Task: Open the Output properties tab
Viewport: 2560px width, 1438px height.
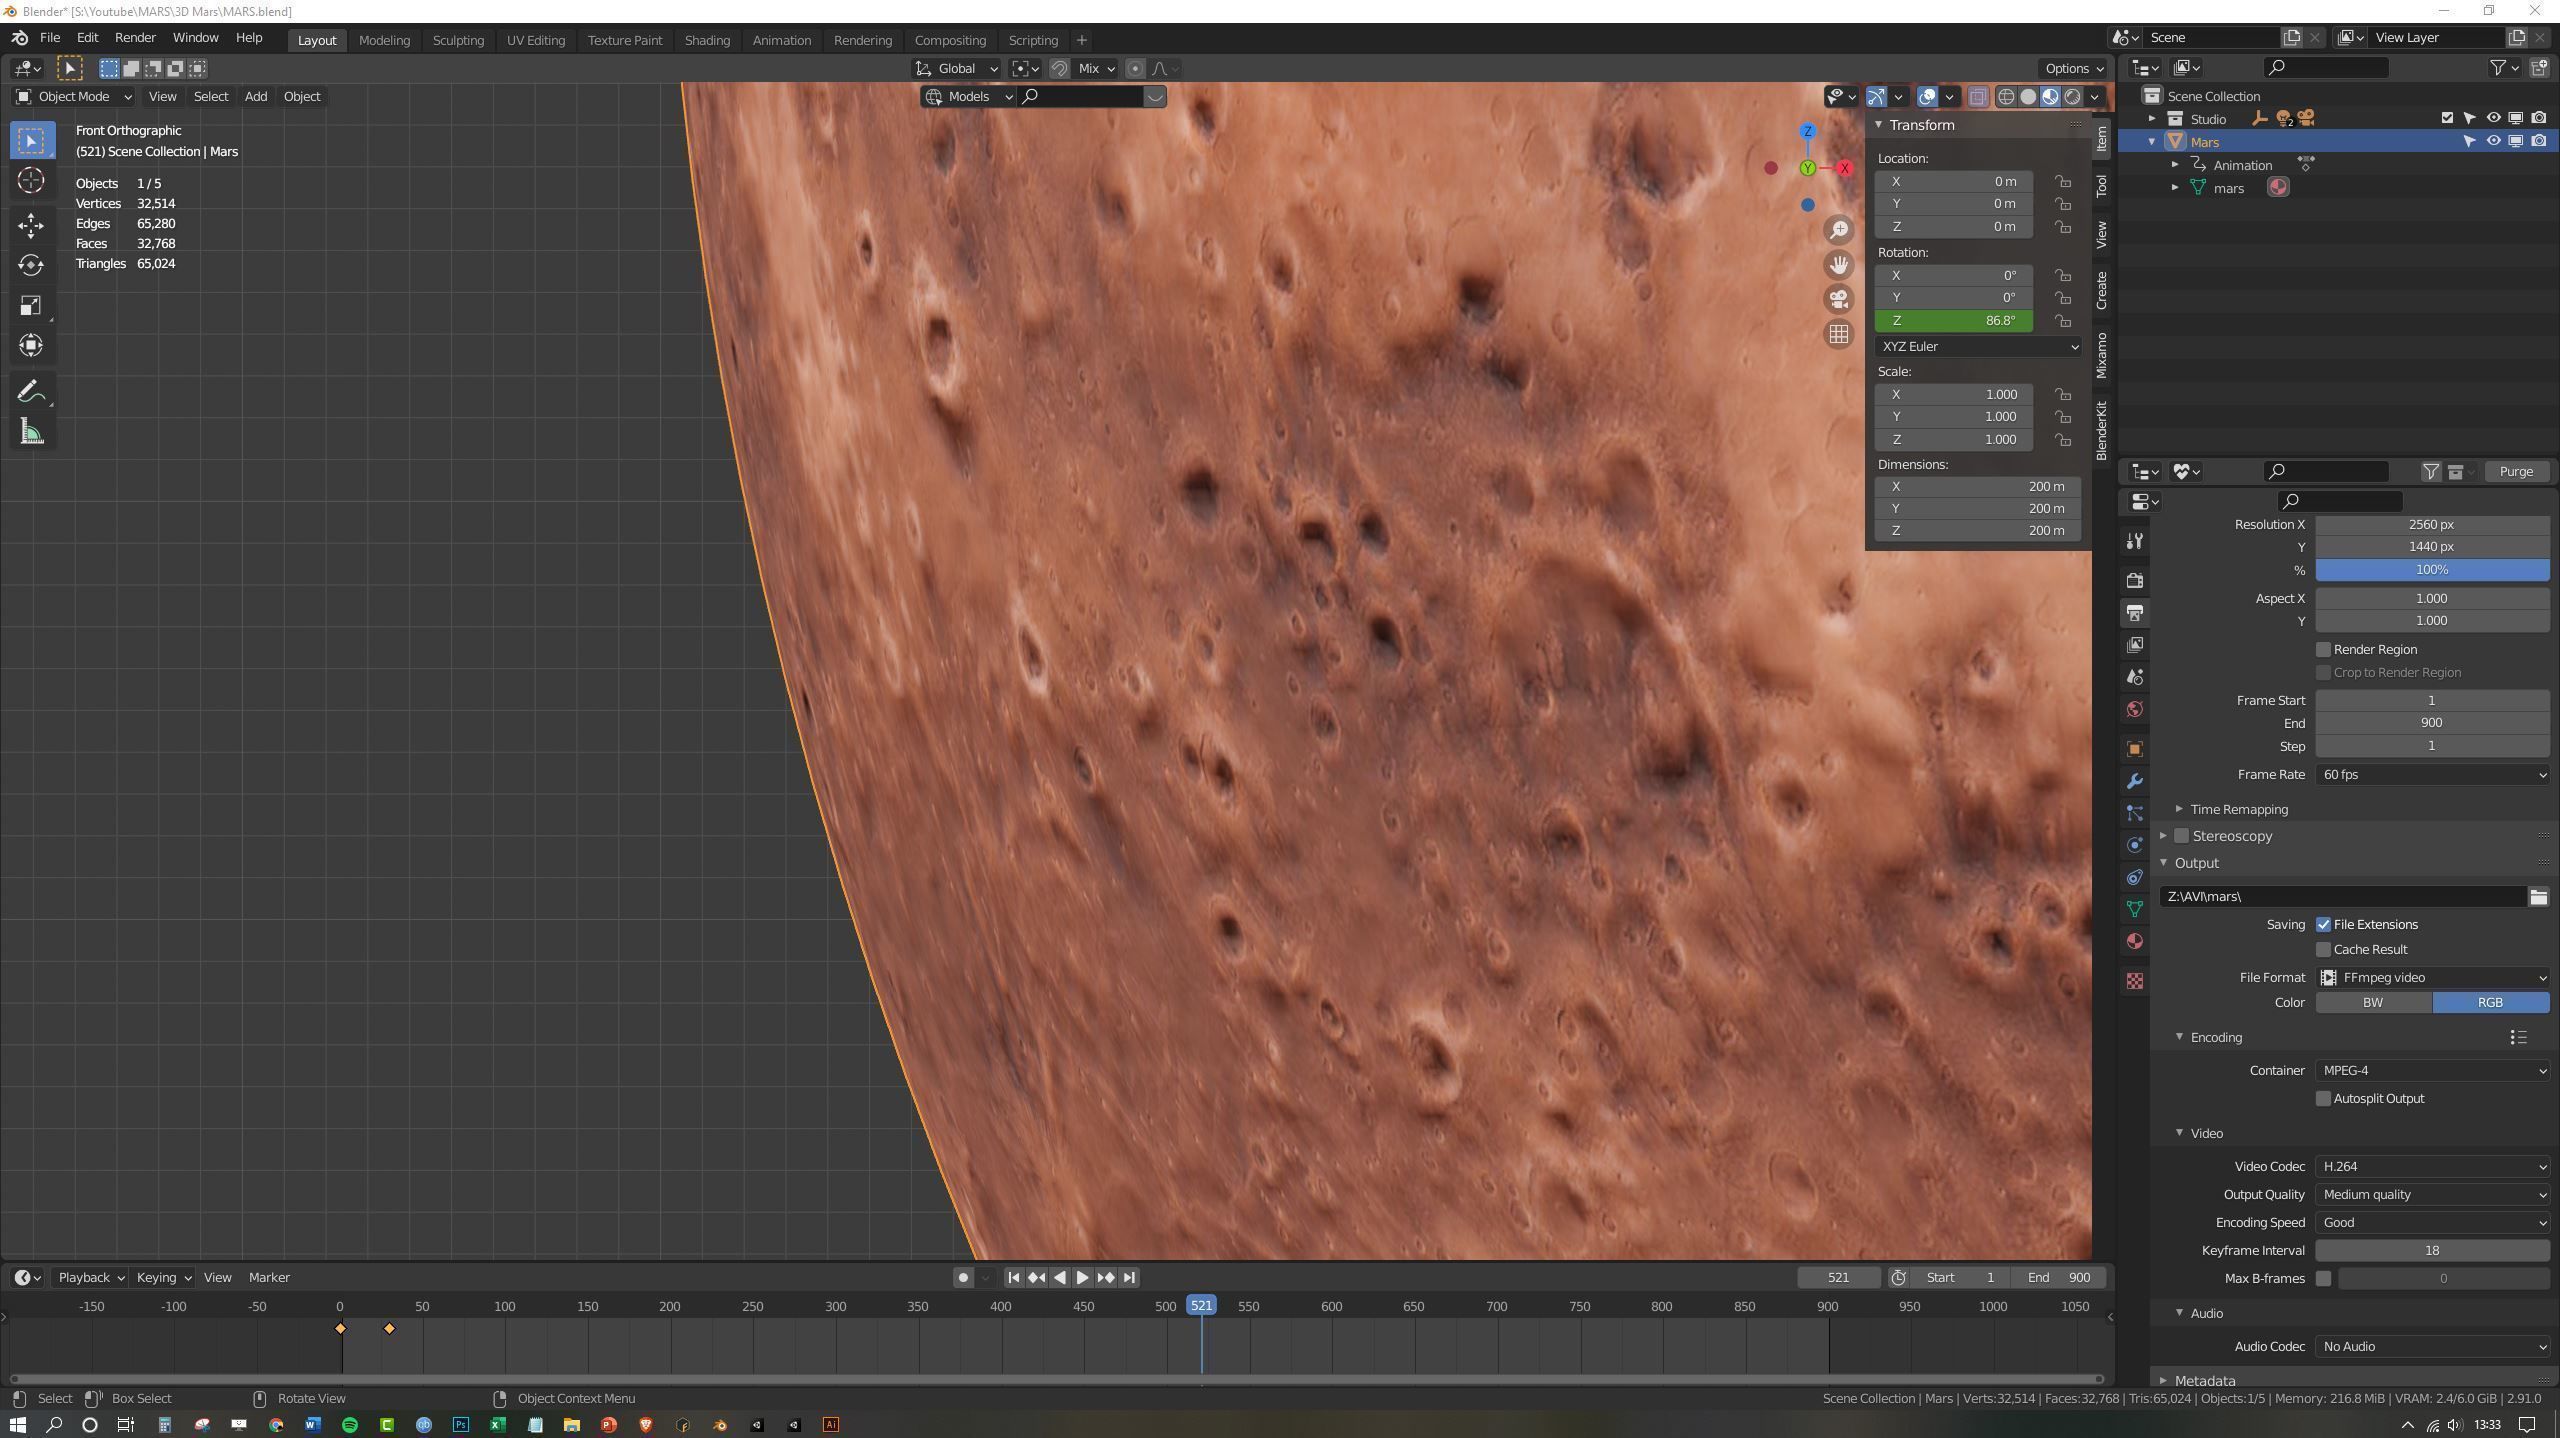Action: [2135, 612]
